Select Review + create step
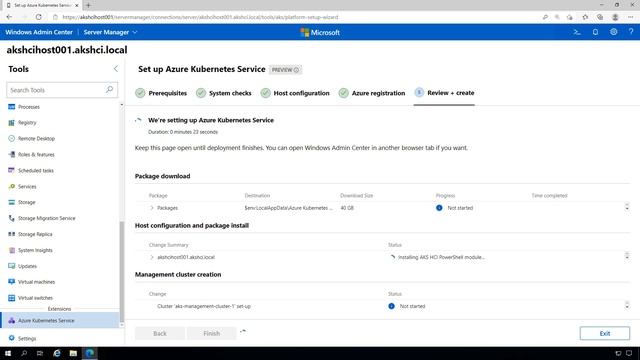The width and height of the screenshot is (640, 360). pos(444,93)
